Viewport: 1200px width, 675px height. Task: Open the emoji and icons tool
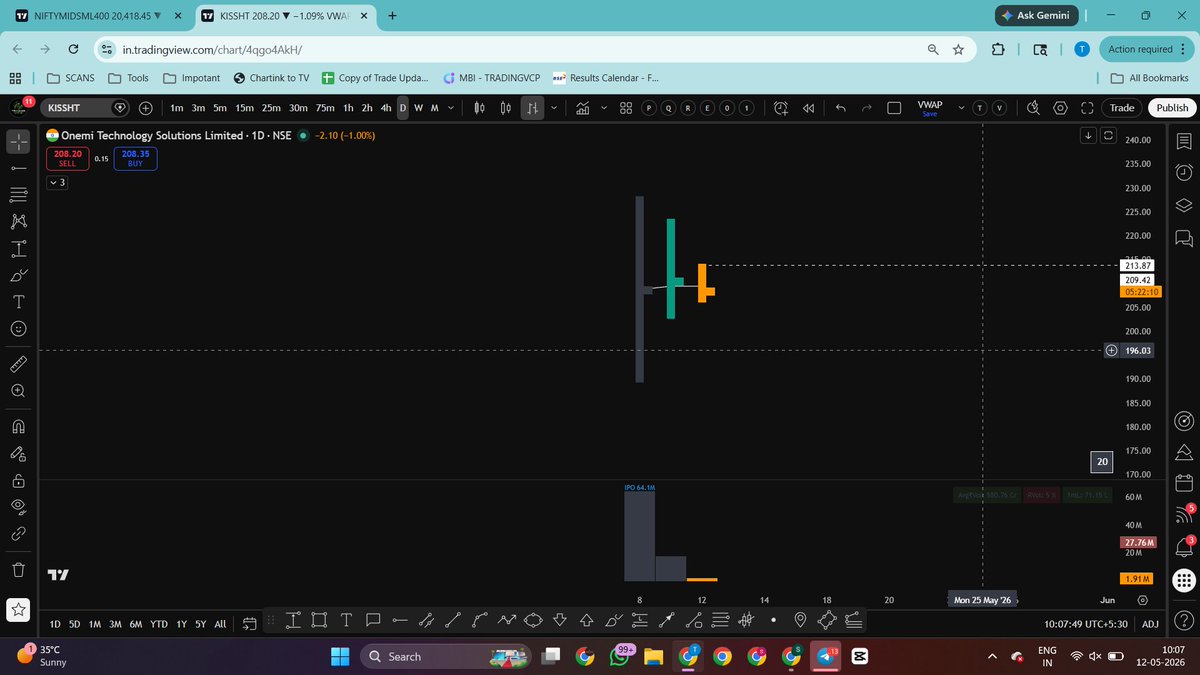point(18,328)
